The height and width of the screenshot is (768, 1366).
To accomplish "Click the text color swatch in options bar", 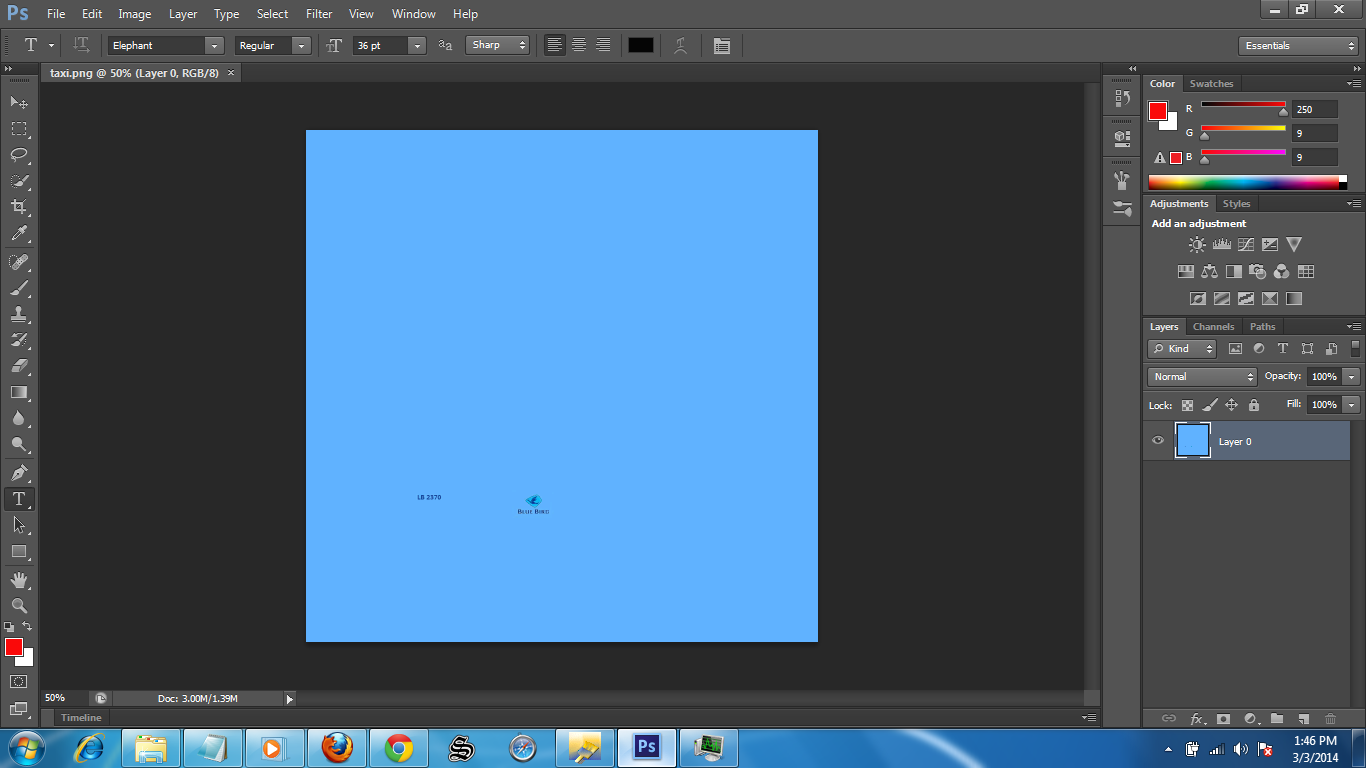I will (x=641, y=45).
